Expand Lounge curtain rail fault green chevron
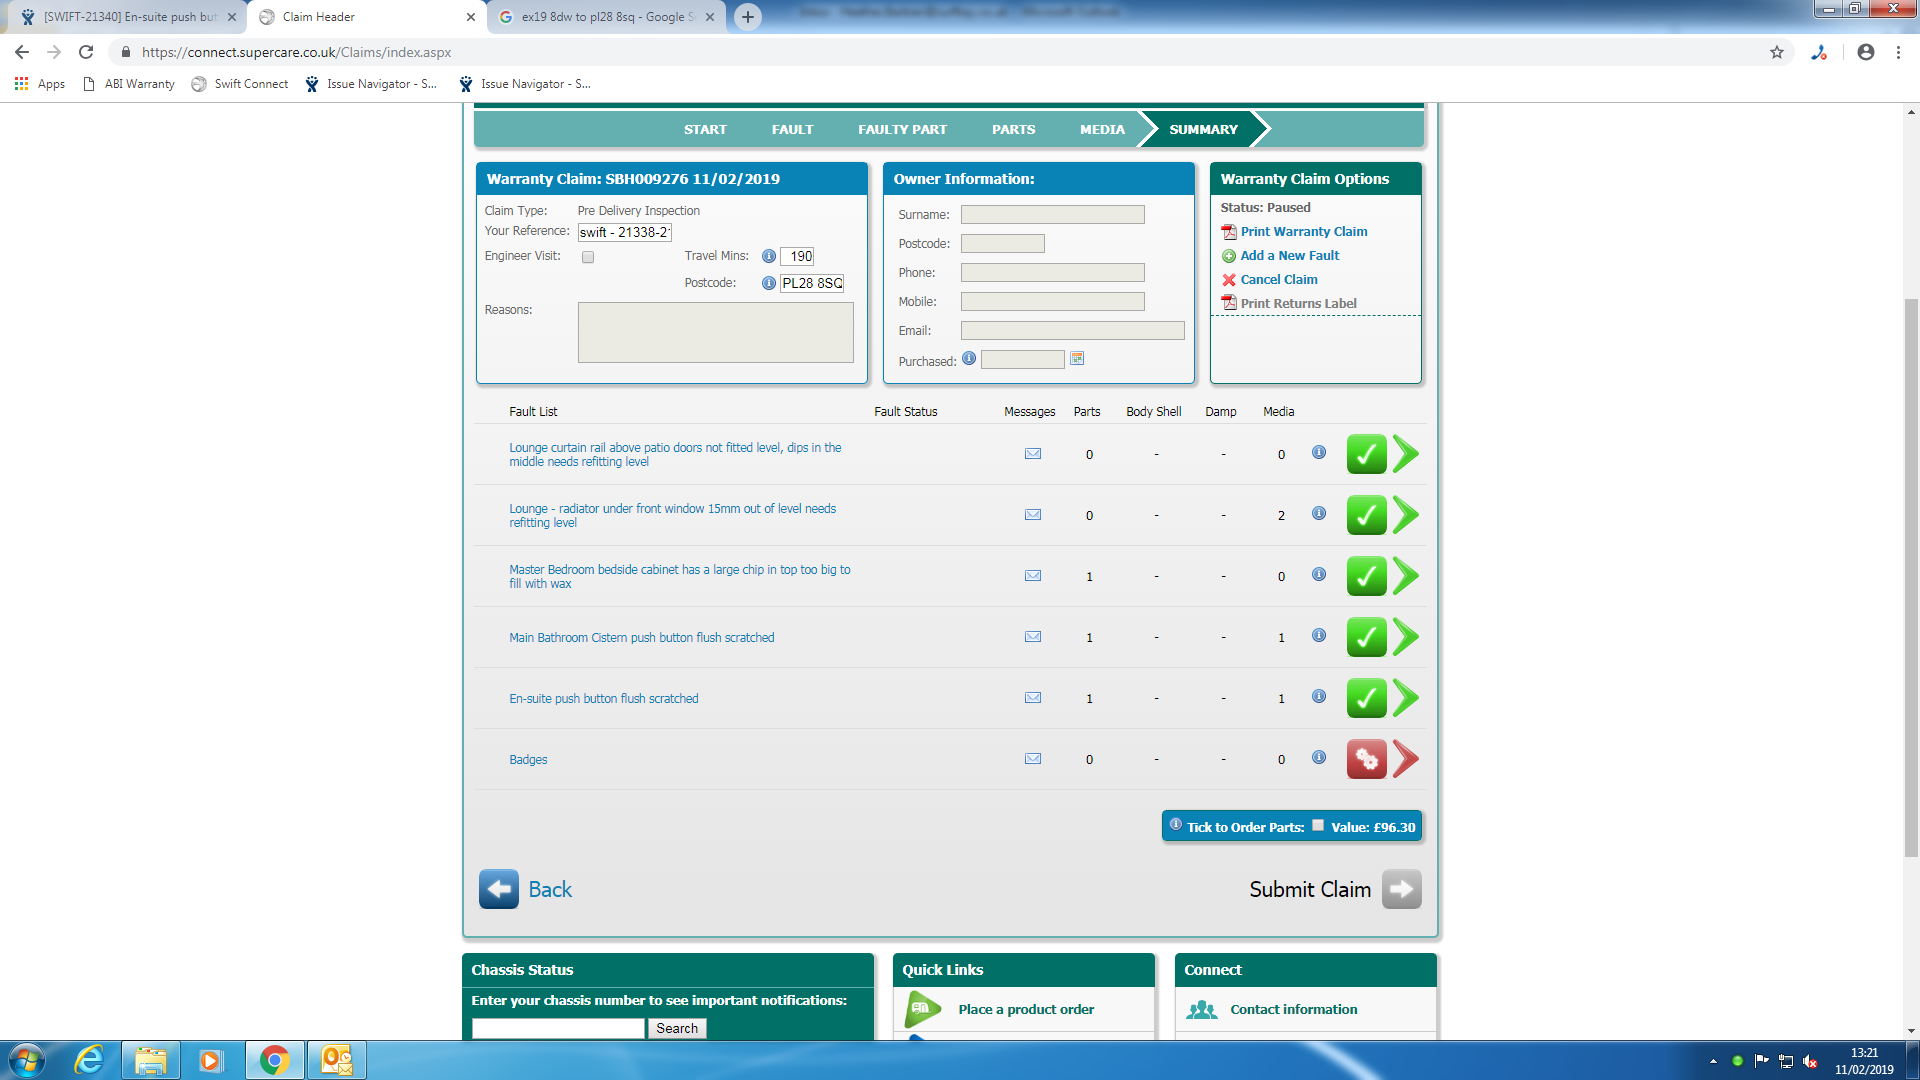Image resolution: width=1920 pixels, height=1080 pixels. (x=1406, y=454)
